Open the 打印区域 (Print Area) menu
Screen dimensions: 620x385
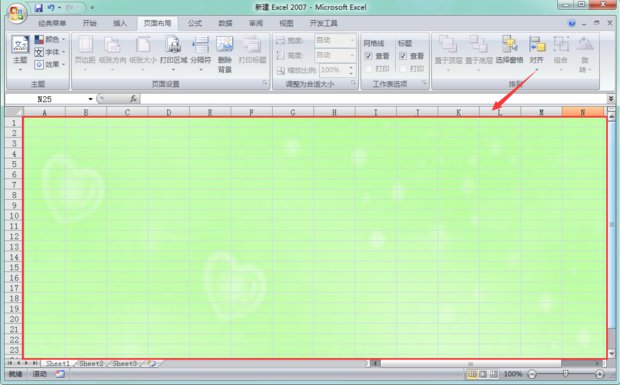coord(173,53)
